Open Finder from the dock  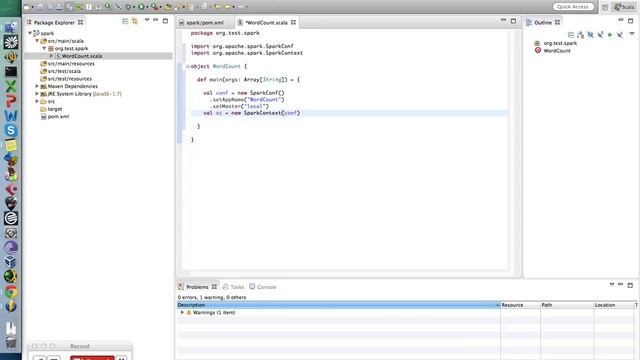(x=11, y=27)
